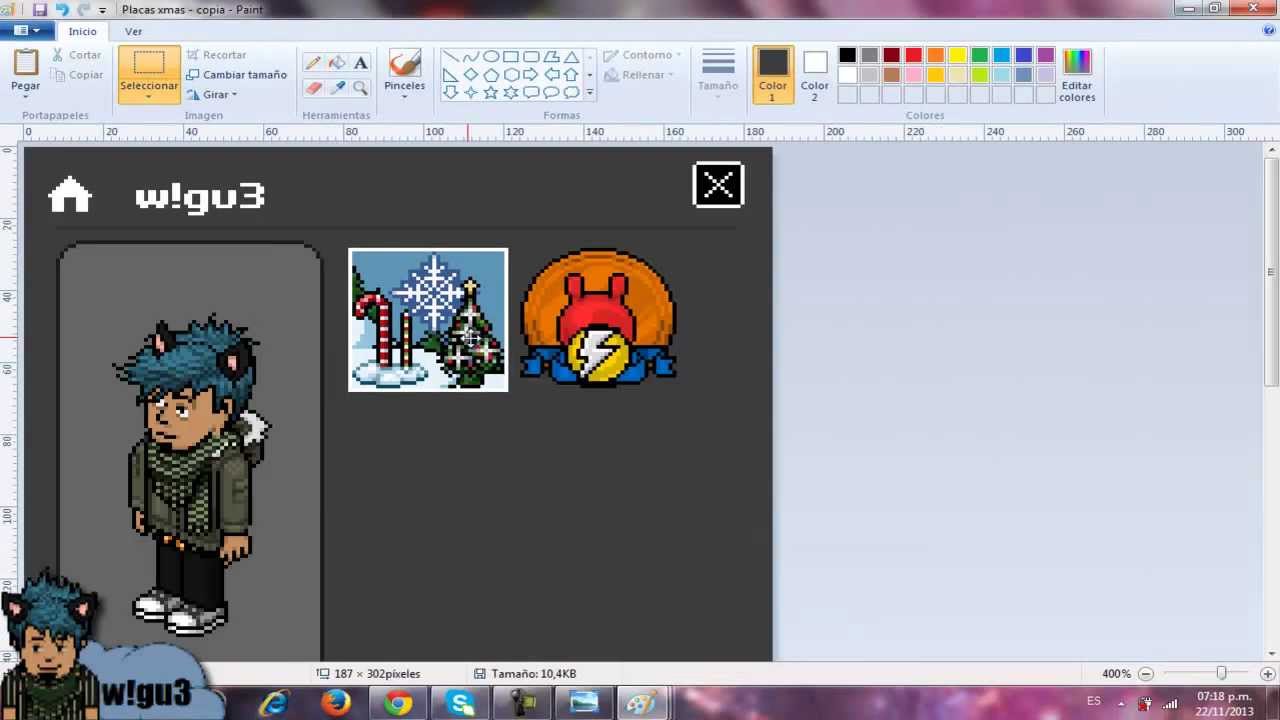Open the Contorno outline dropdown
Viewport: 1280px width, 720px height.
(642, 55)
